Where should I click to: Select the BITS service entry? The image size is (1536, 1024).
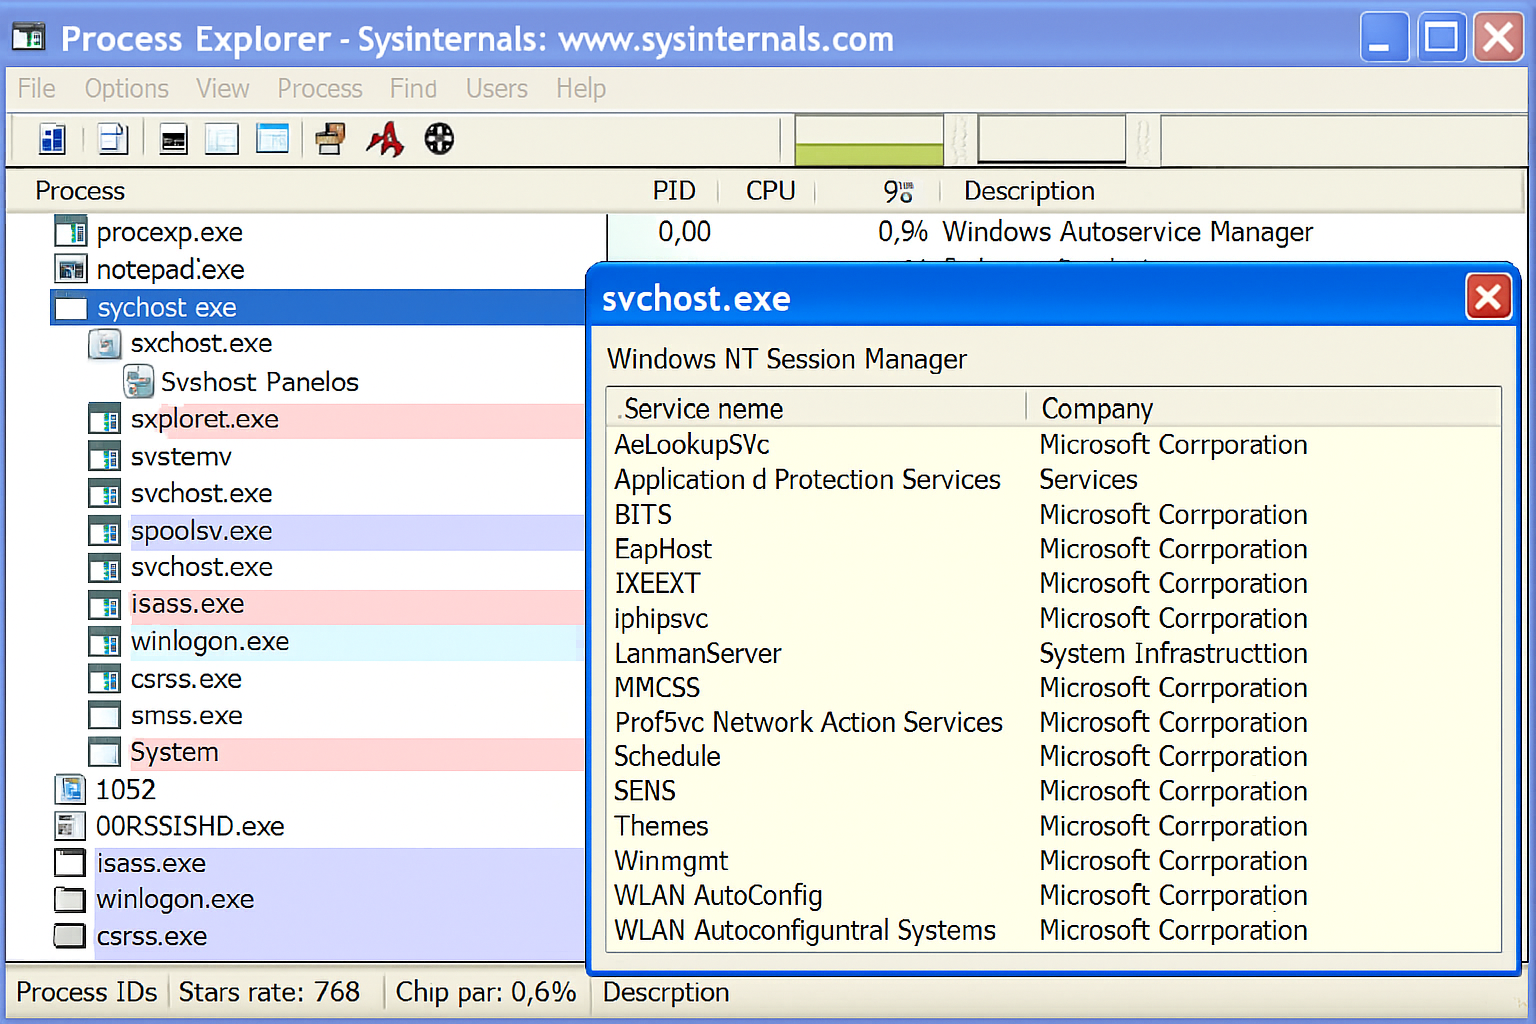pos(643,514)
